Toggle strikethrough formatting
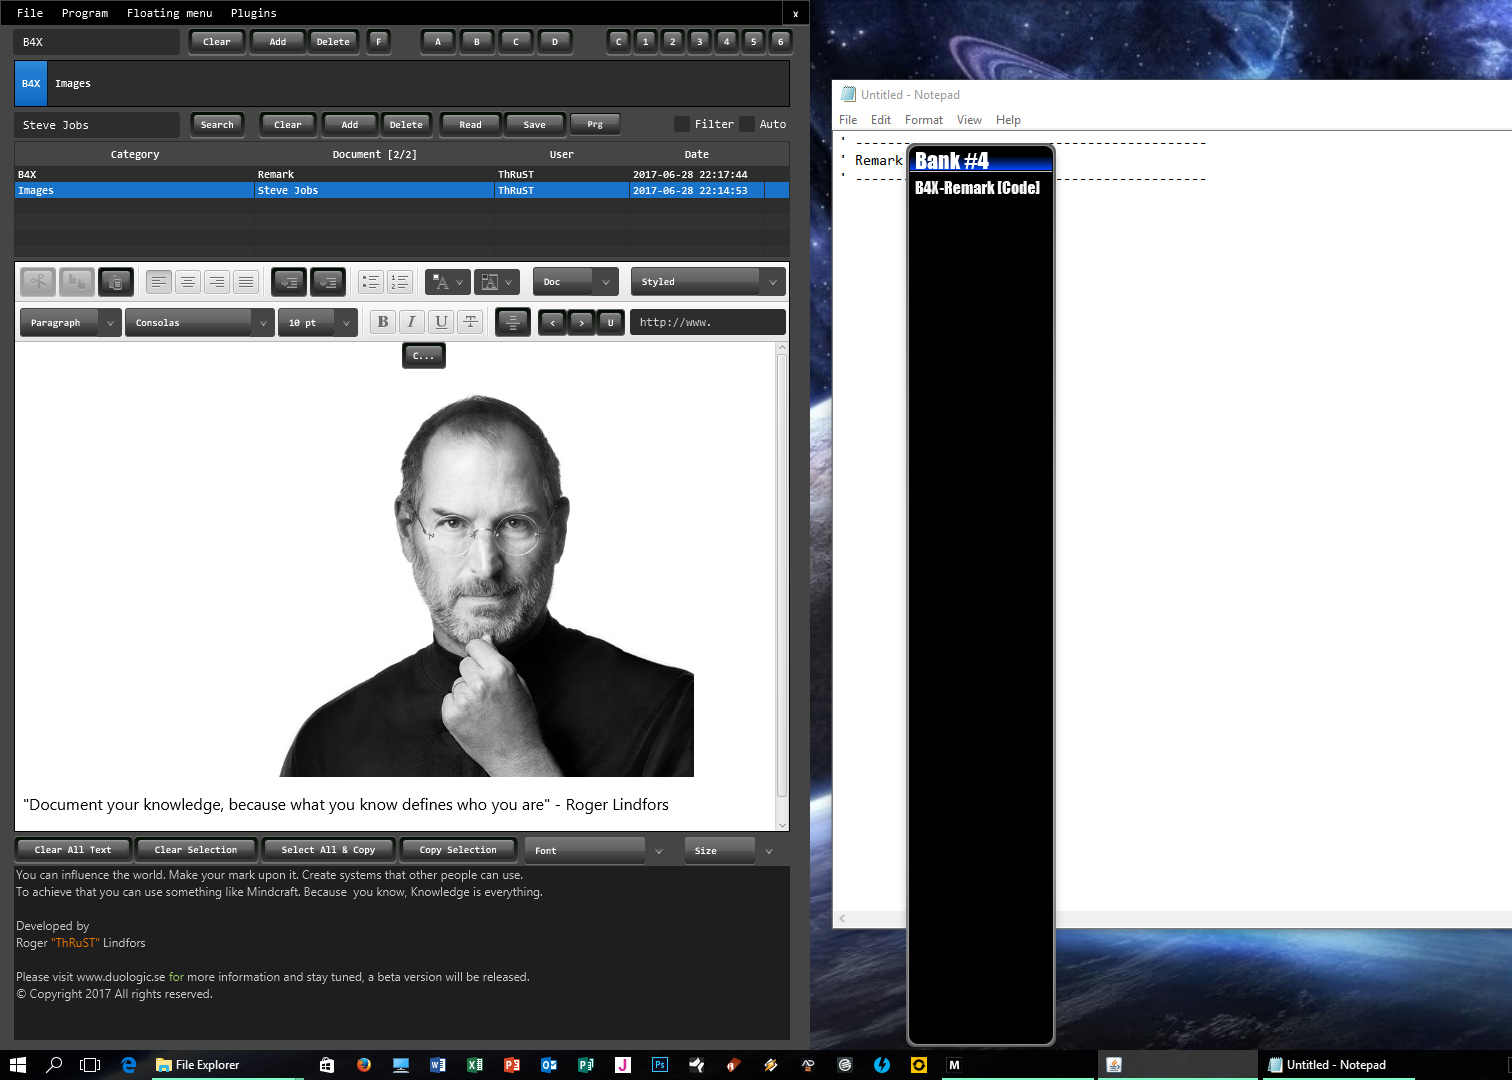 (x=470, y=322)
